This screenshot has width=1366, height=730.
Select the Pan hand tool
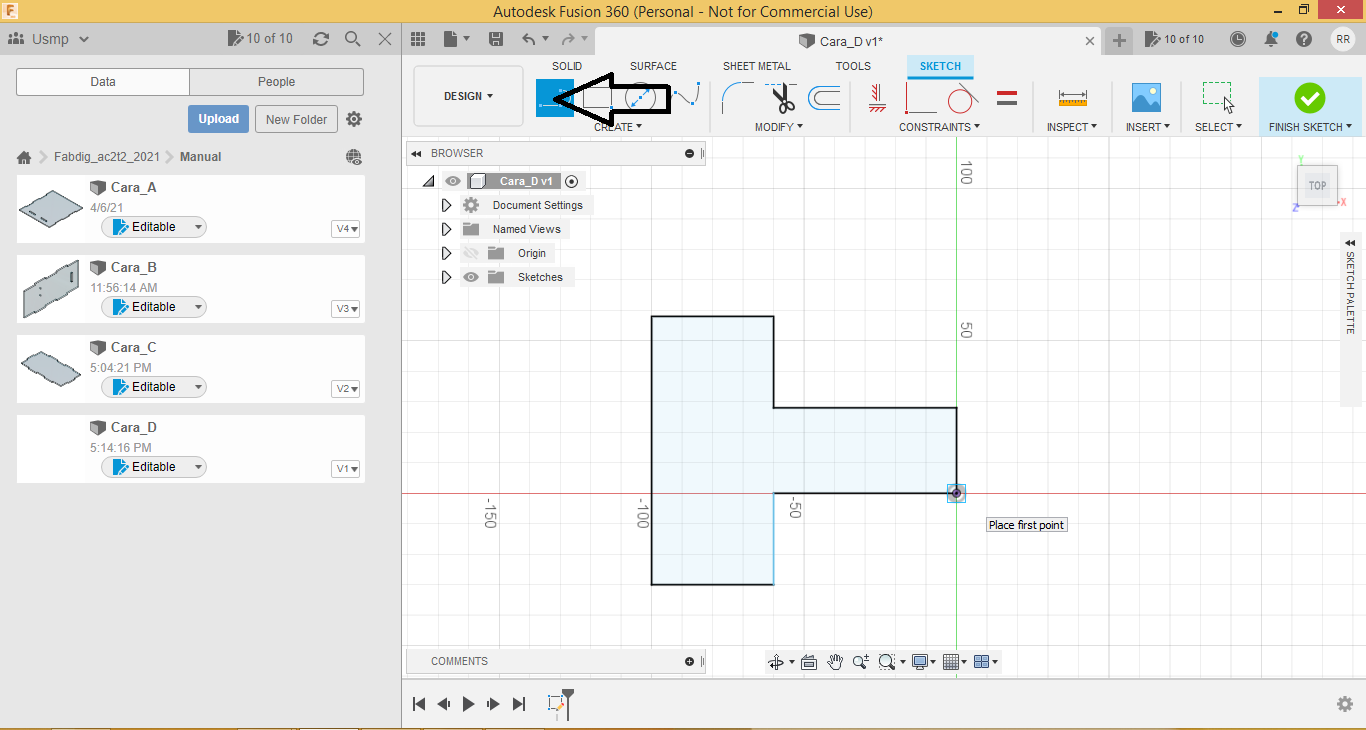click(x=835, y=662)
